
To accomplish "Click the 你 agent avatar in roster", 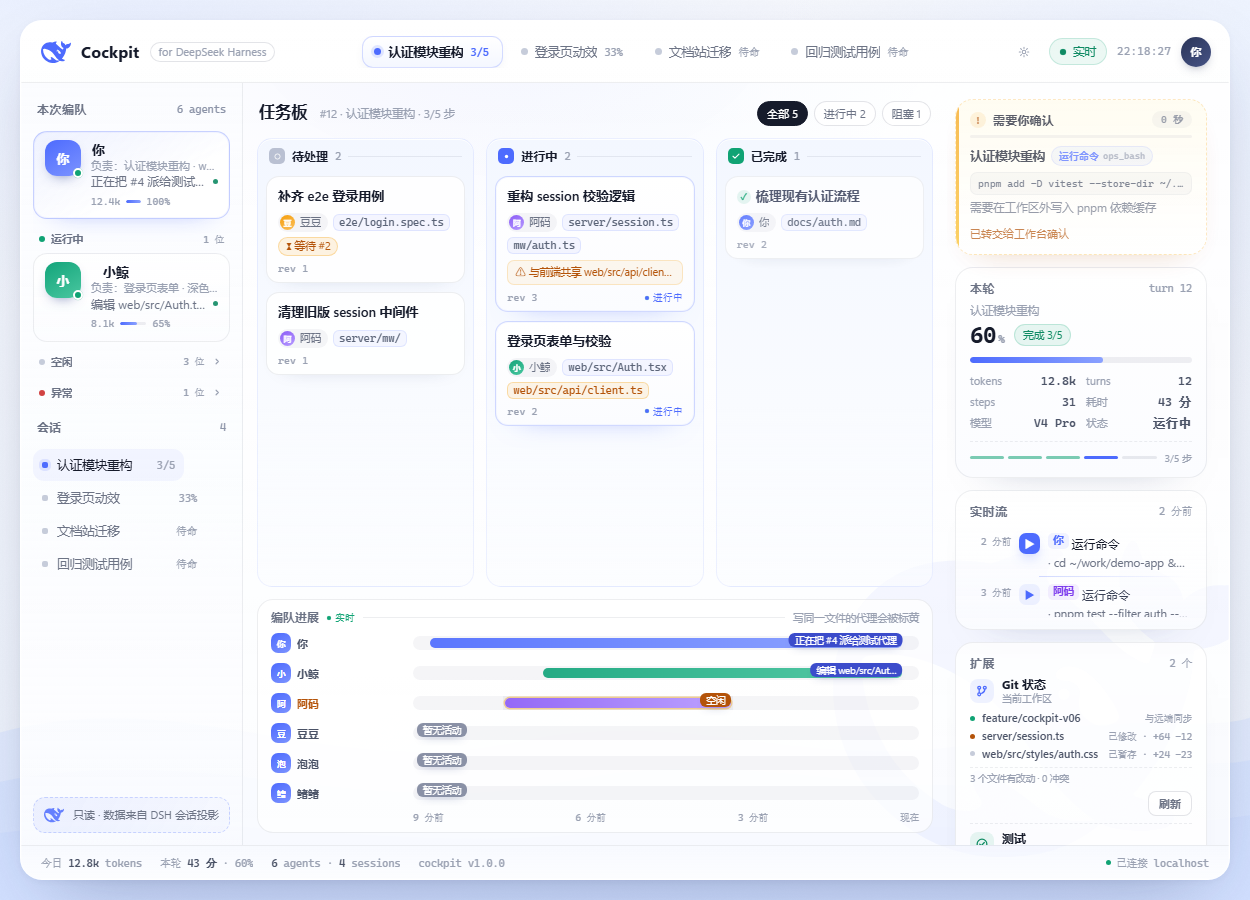I will 63,158.
